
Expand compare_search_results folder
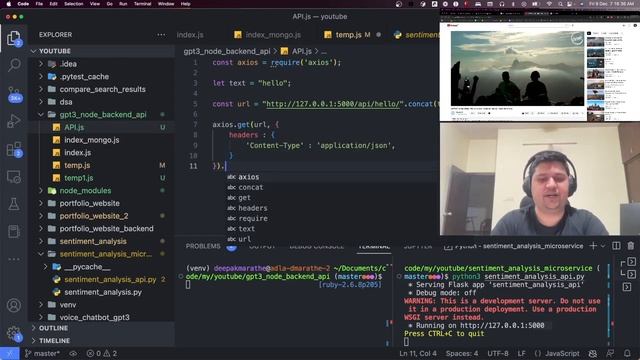[x=41, y=89]
